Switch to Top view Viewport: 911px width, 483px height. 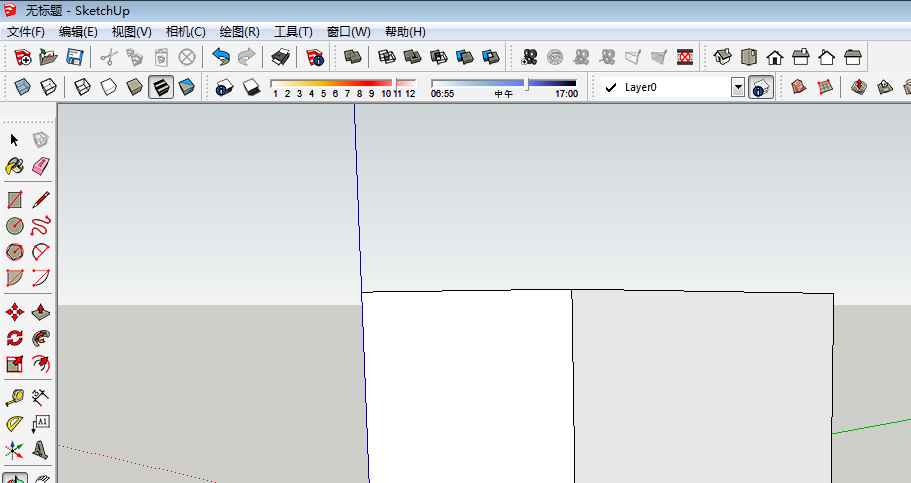coord(749,57)
